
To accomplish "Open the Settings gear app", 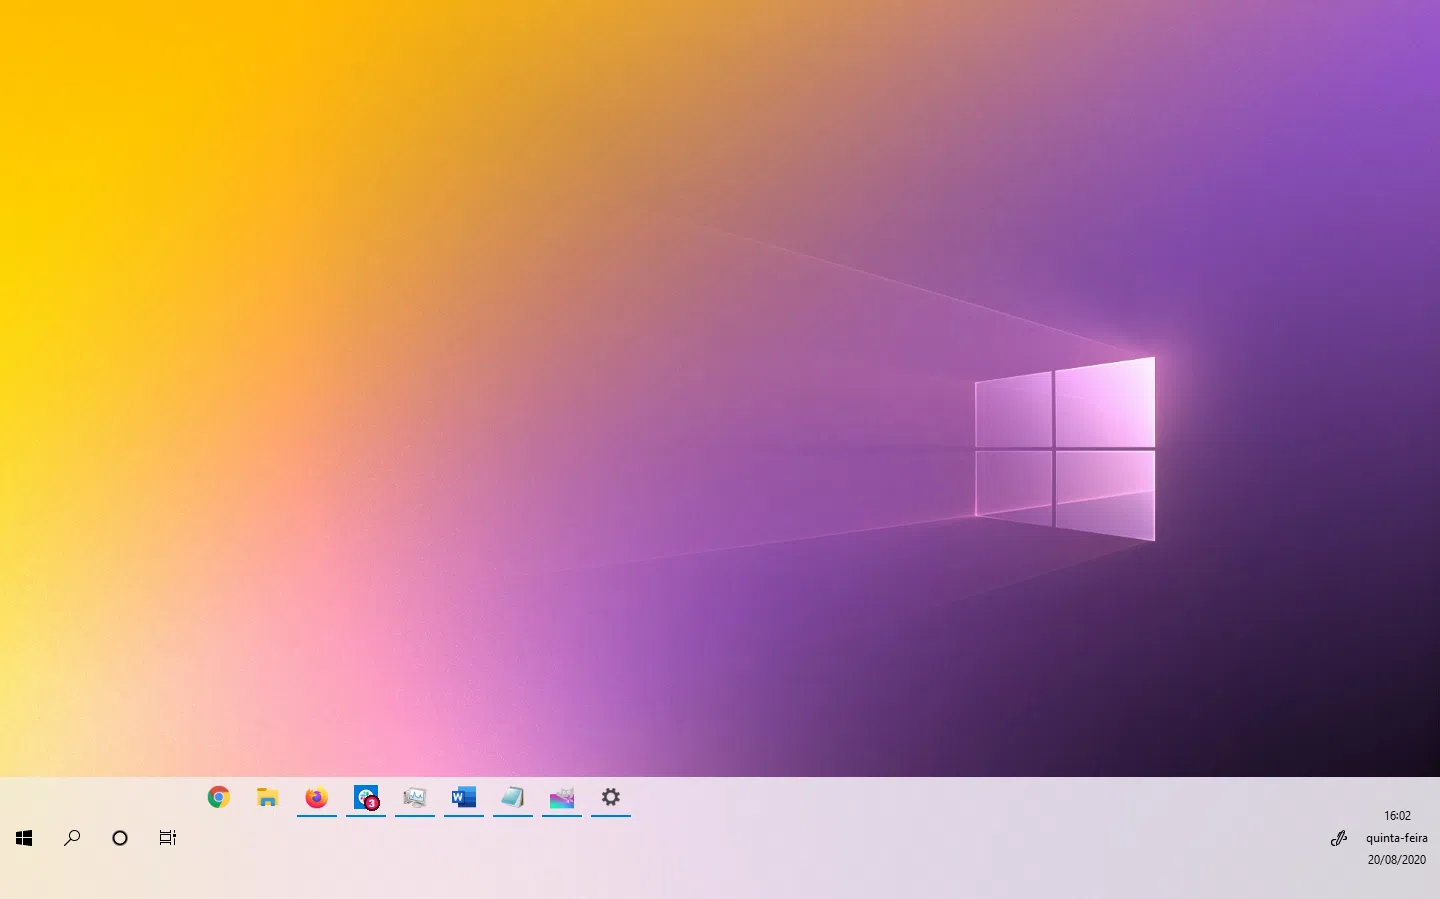I will click(x=611, y=797).
